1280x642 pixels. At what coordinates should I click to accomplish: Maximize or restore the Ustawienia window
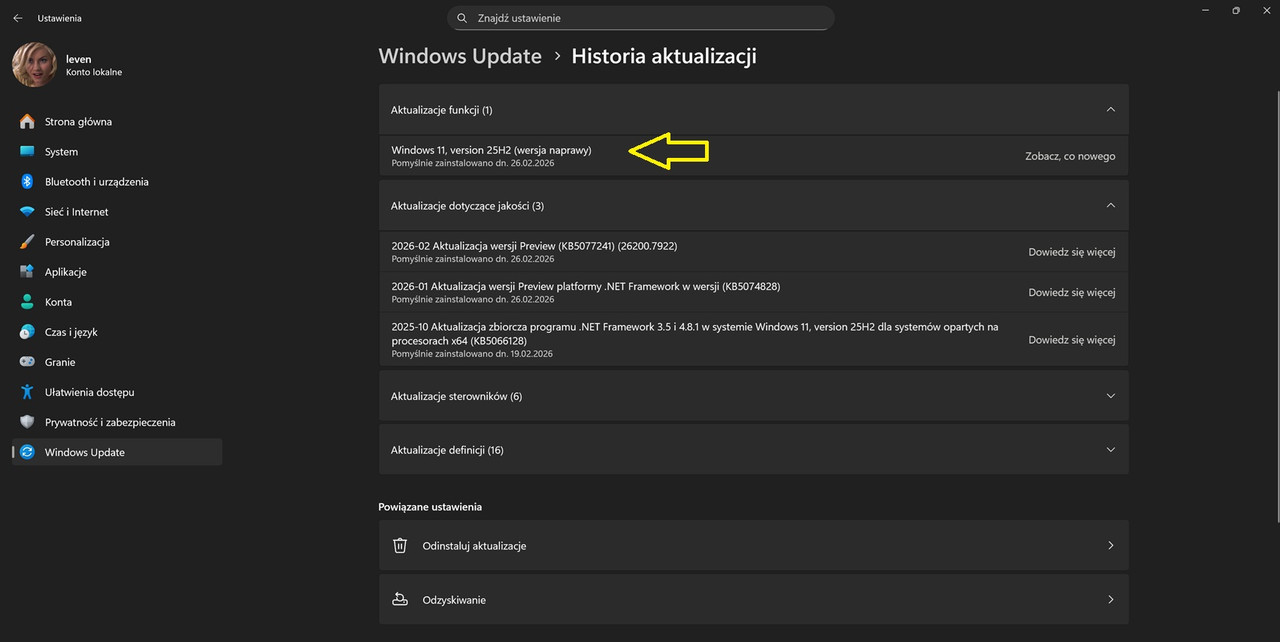[1236, 10]
